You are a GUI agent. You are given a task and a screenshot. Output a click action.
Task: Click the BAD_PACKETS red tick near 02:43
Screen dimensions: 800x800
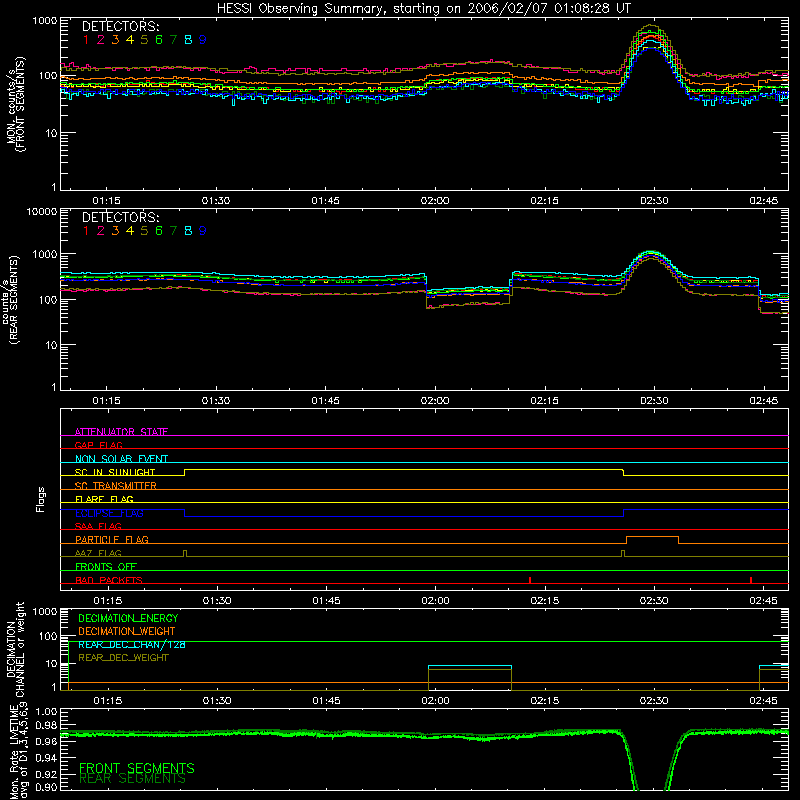pyautogui.click(x=751, y=580)
